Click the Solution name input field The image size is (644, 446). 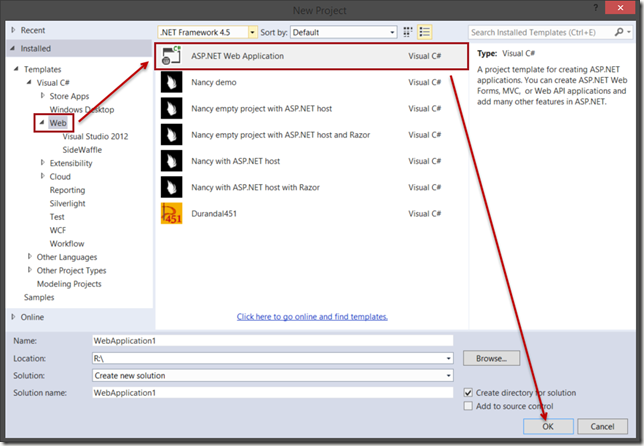click(273, 393)
